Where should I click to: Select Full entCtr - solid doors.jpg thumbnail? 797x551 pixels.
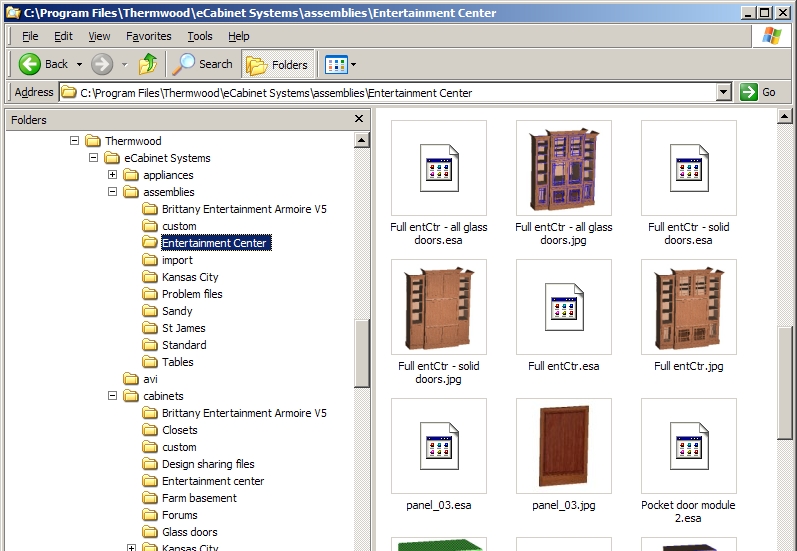pos(439,307)
